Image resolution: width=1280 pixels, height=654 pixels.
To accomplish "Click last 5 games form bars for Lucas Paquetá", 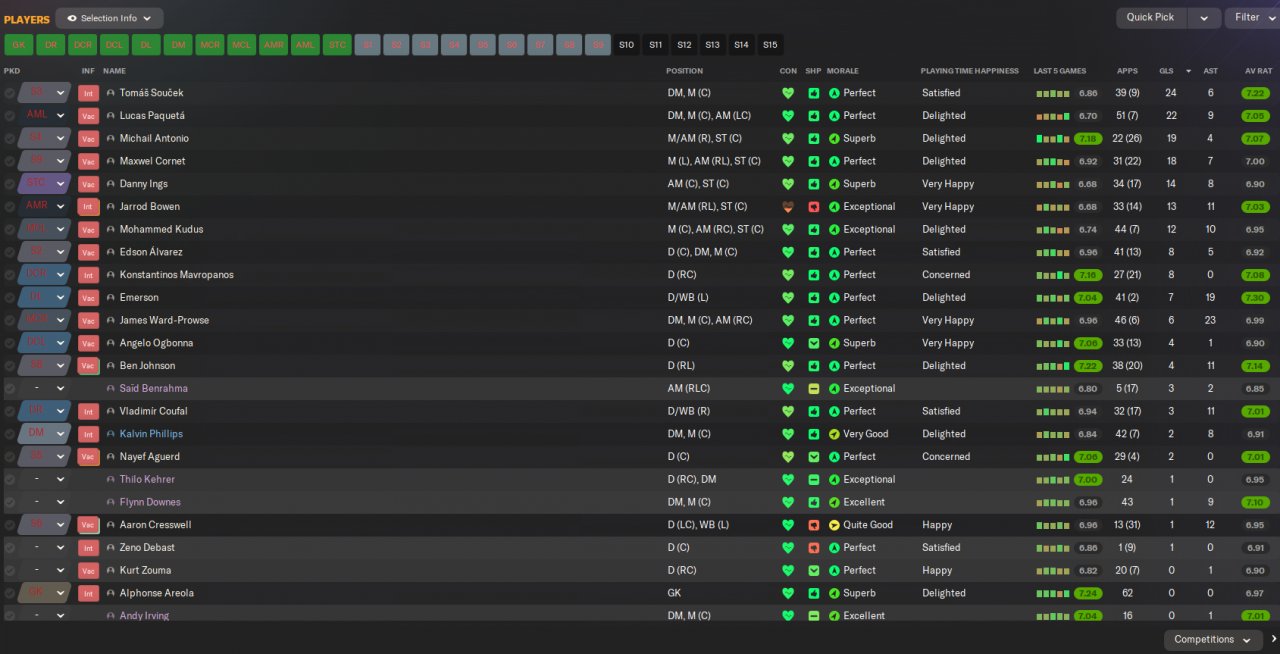I will 1053,116.
